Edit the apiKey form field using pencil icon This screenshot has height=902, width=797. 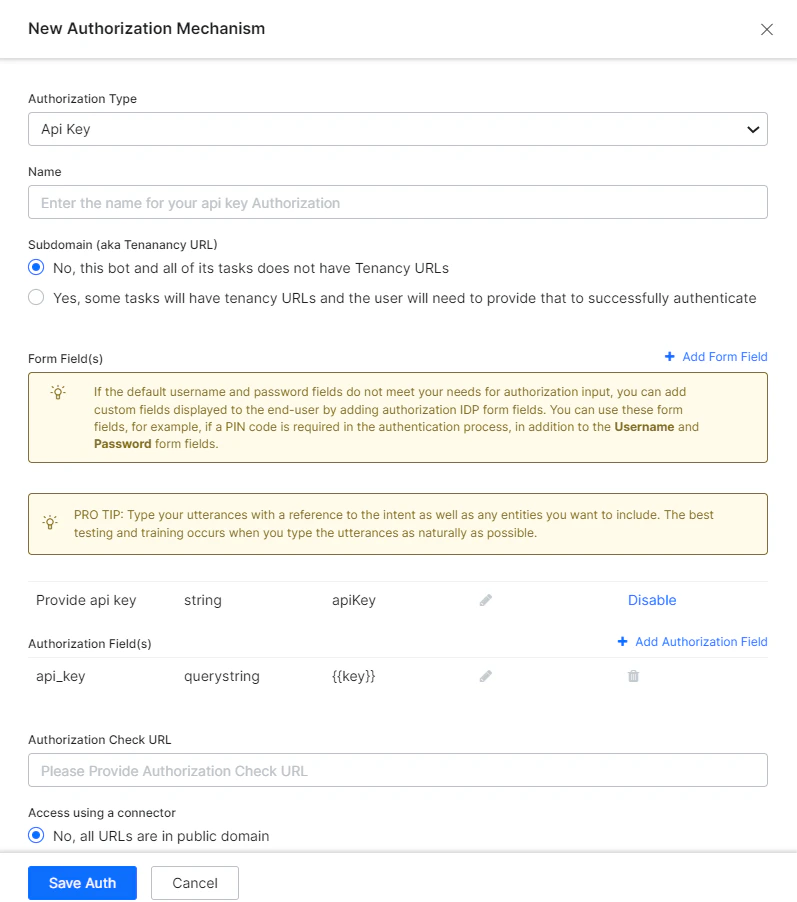point(485,600)
